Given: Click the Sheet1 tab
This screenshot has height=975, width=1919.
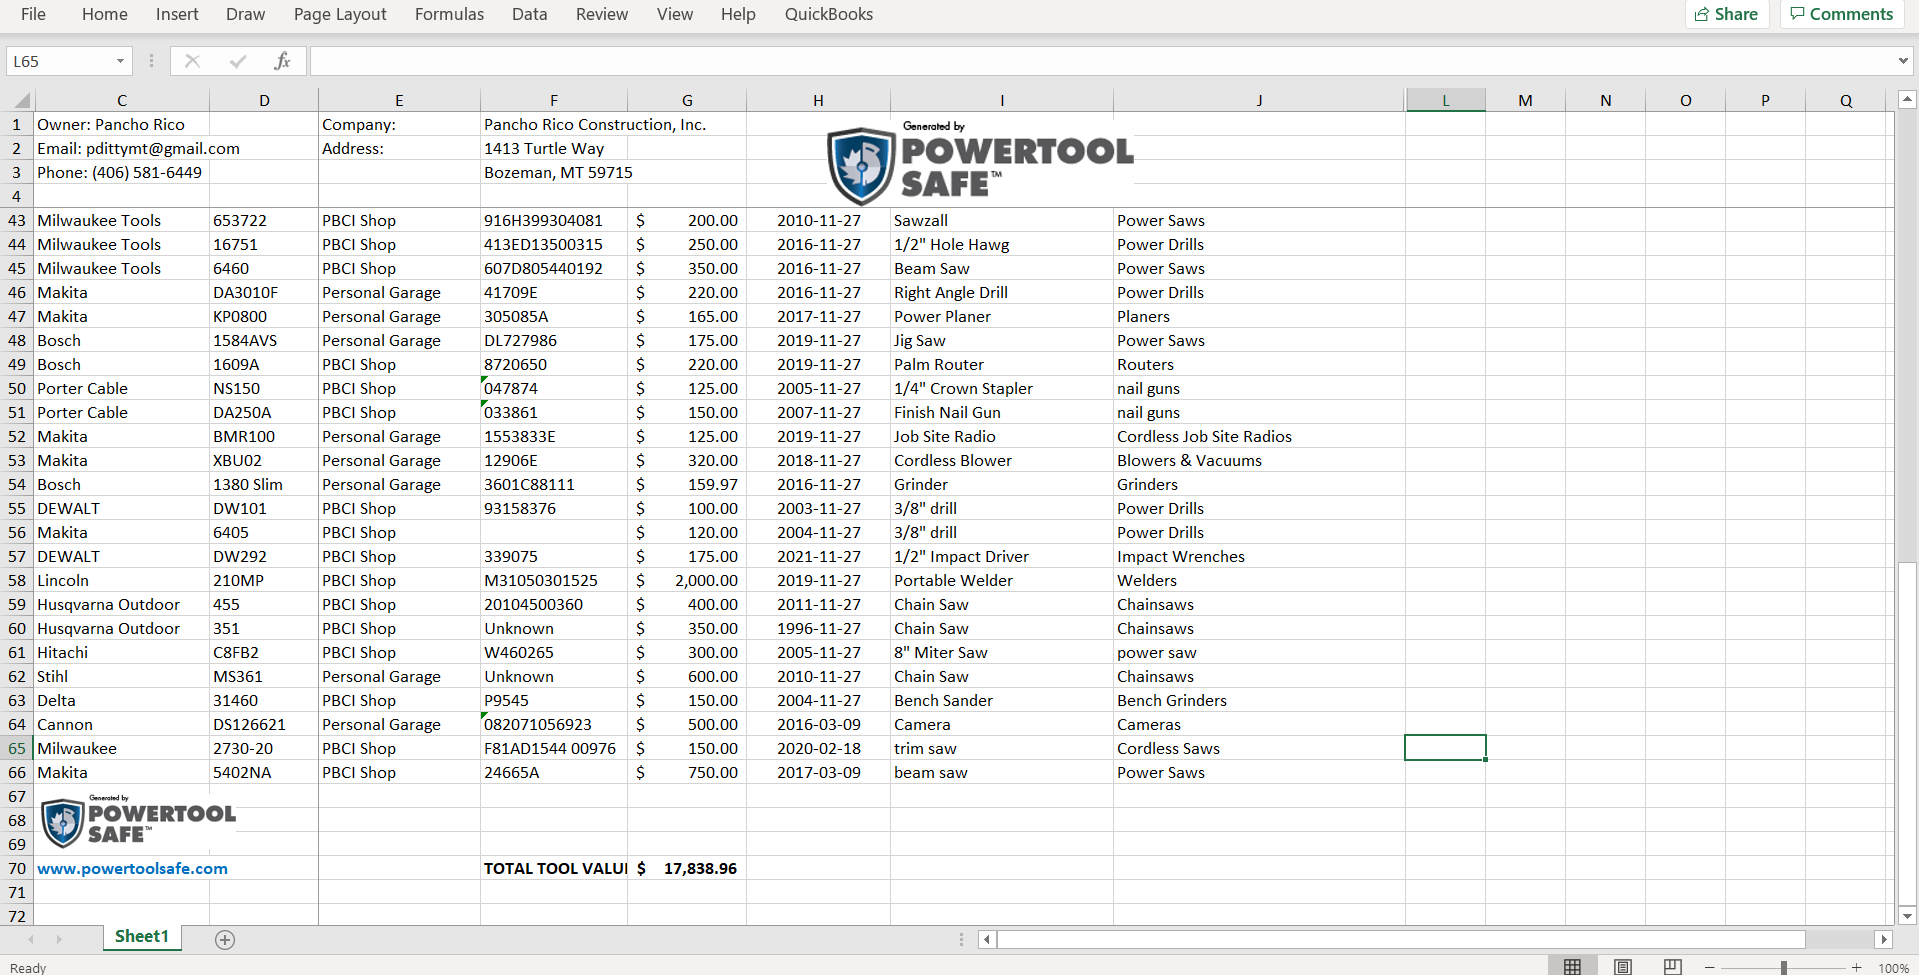Looking at the screenshot, I should pos(142,936).
